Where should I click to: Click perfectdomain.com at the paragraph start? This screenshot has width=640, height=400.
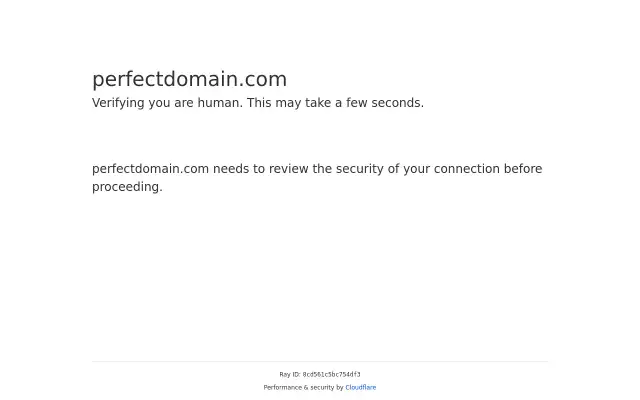(x=150, y=169)
